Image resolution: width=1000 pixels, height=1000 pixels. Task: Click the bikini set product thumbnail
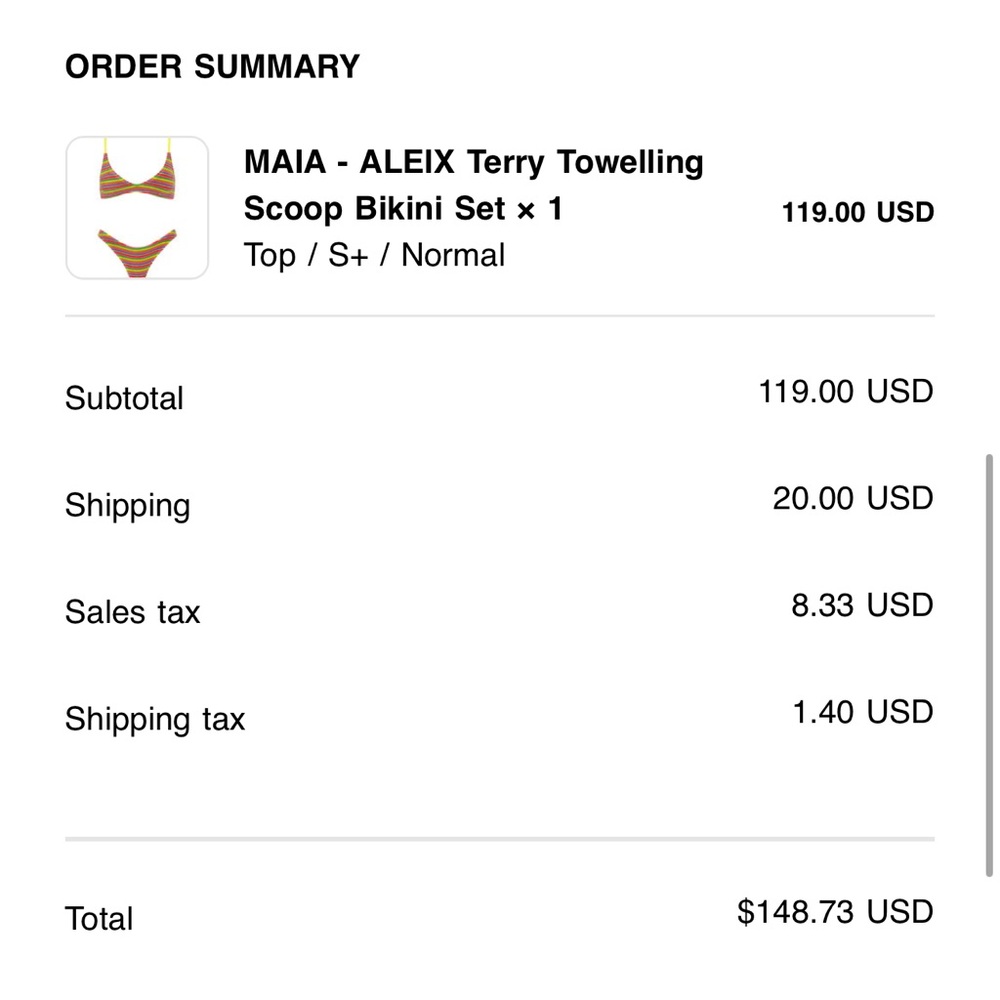[137, 208]
